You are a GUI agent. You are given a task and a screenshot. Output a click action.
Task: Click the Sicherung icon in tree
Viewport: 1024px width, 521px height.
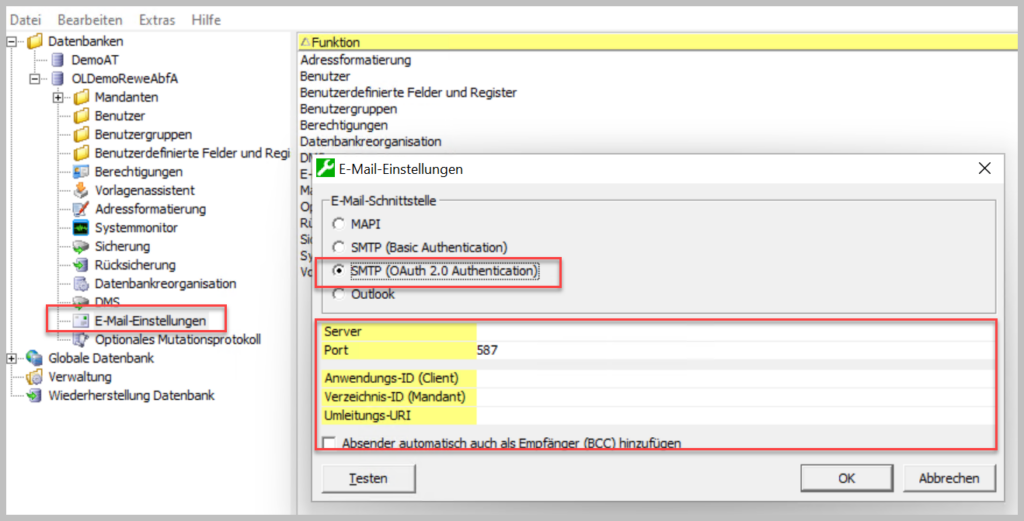81,246
